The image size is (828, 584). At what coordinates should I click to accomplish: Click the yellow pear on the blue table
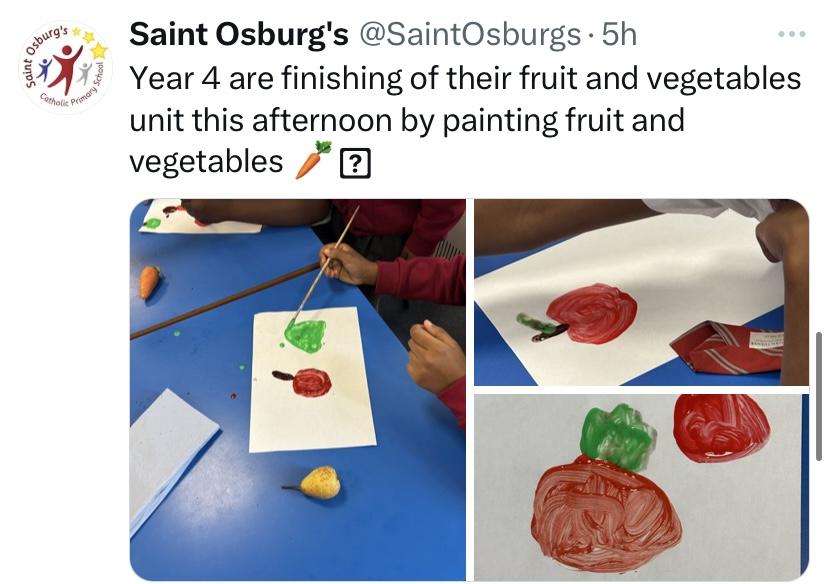pyautogui.click(x=315, y=483)
